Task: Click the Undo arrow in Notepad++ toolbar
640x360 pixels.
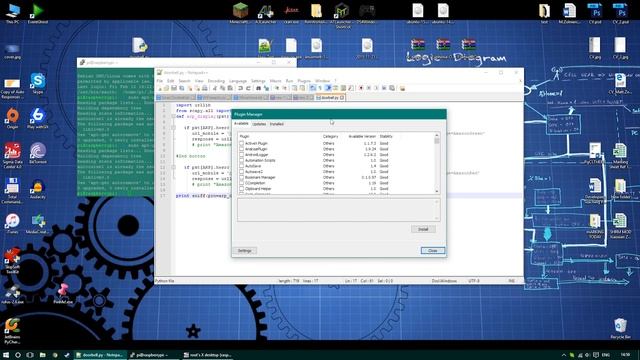Action: (x=240, y=88)
